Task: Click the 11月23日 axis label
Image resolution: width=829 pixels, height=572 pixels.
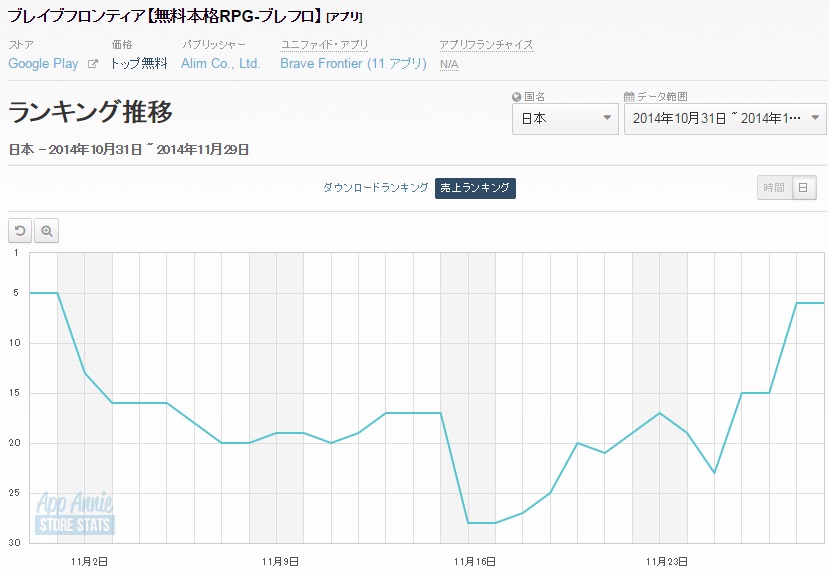Action: [x=667, y=561]
